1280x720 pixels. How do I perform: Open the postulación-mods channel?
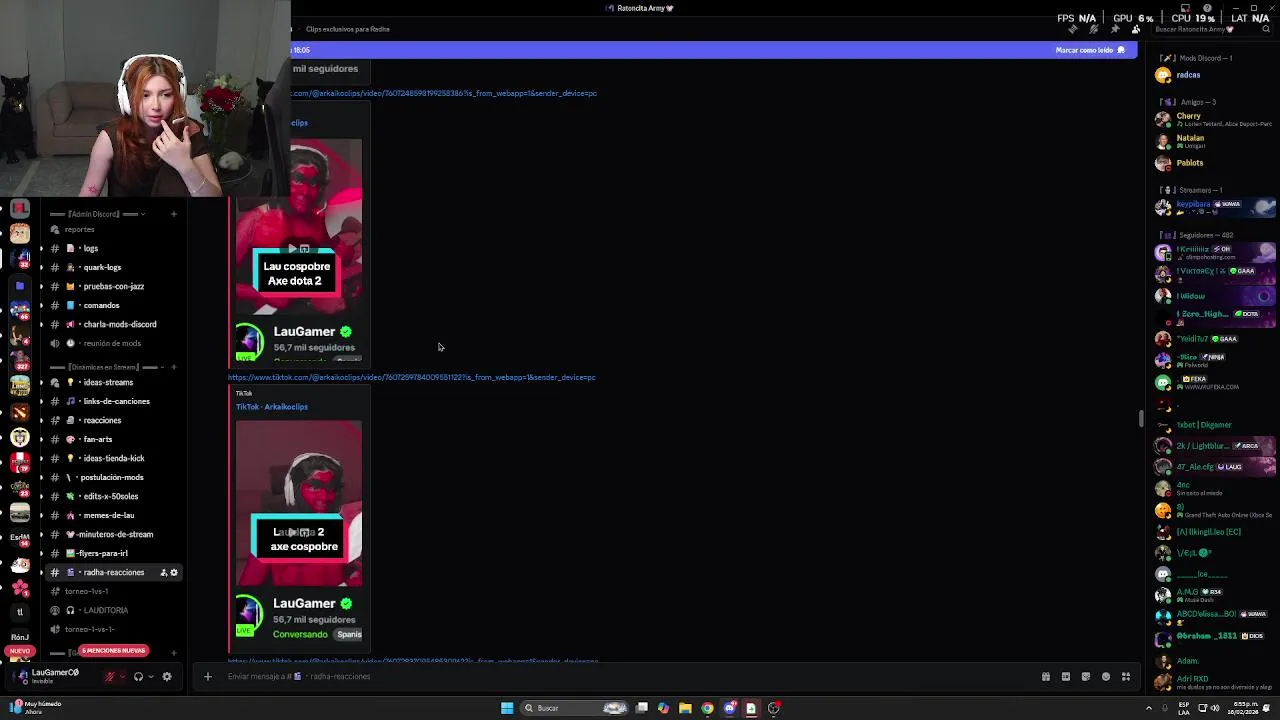click(114, 477)
